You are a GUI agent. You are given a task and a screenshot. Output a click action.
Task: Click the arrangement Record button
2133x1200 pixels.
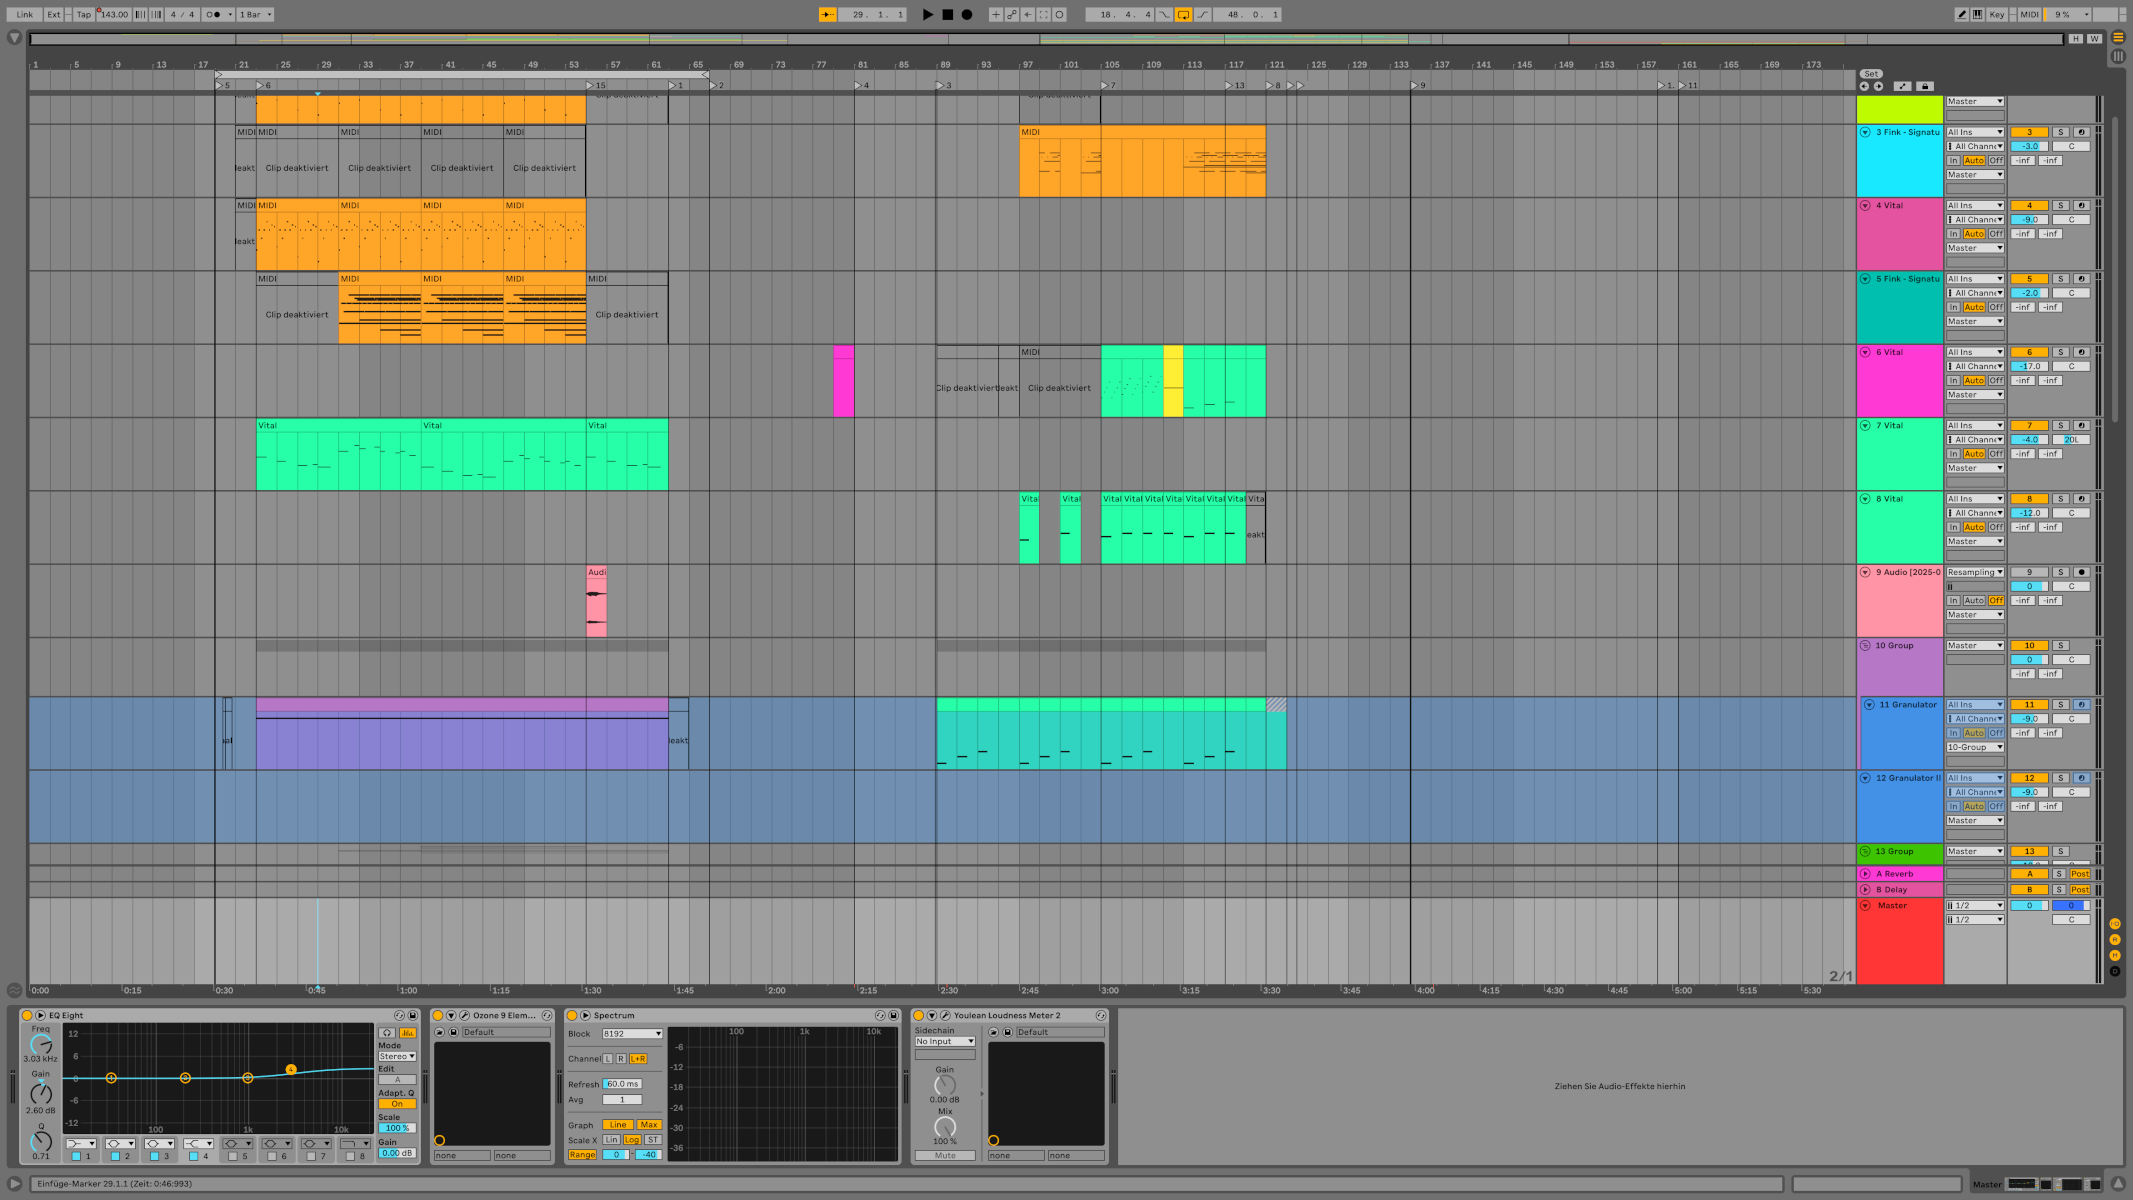coord(967,14)
